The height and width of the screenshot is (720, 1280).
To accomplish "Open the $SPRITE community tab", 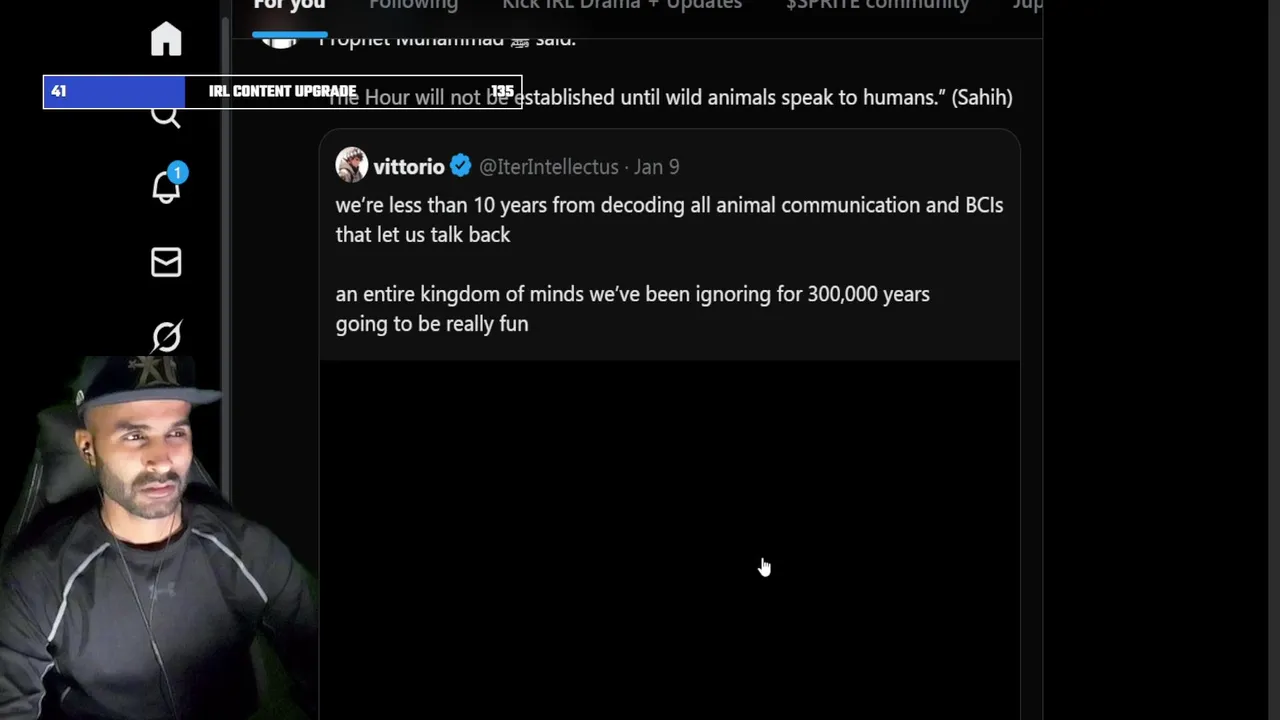I will tap(877, 6).
